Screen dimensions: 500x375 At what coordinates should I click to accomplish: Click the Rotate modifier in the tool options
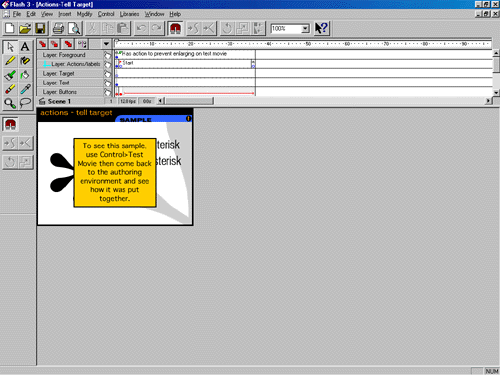pos(10,162)
